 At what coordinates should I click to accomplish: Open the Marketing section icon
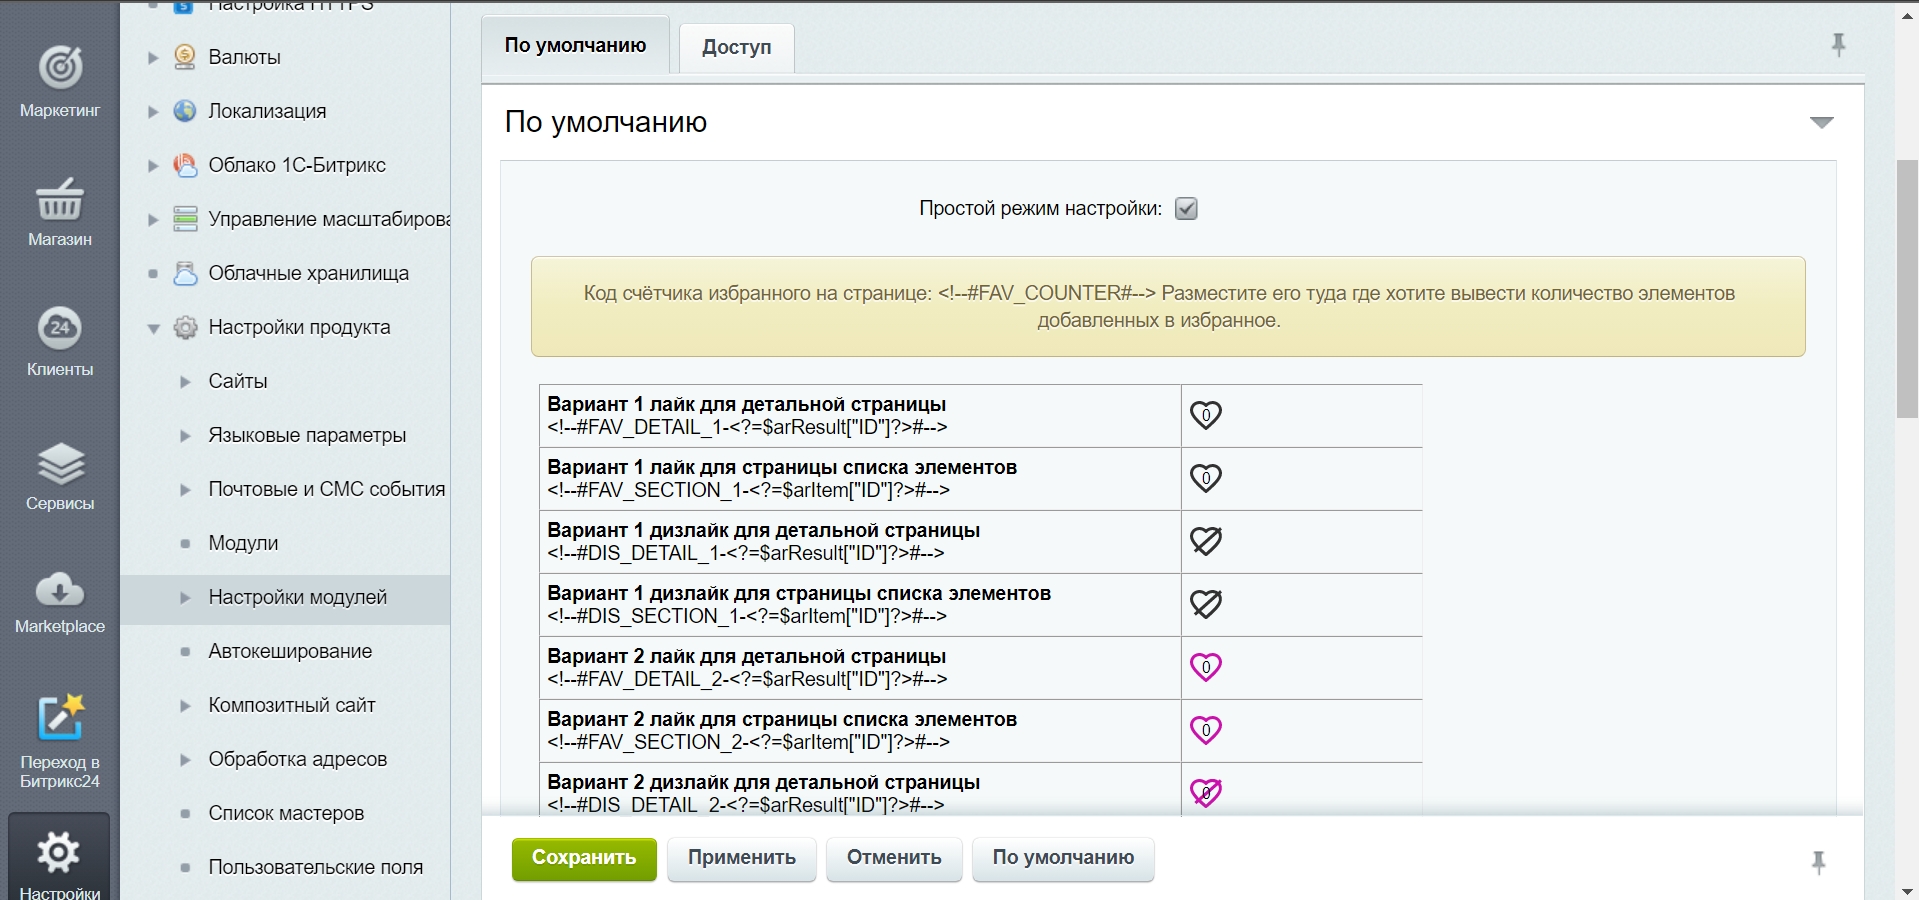[x=60, y=68]
